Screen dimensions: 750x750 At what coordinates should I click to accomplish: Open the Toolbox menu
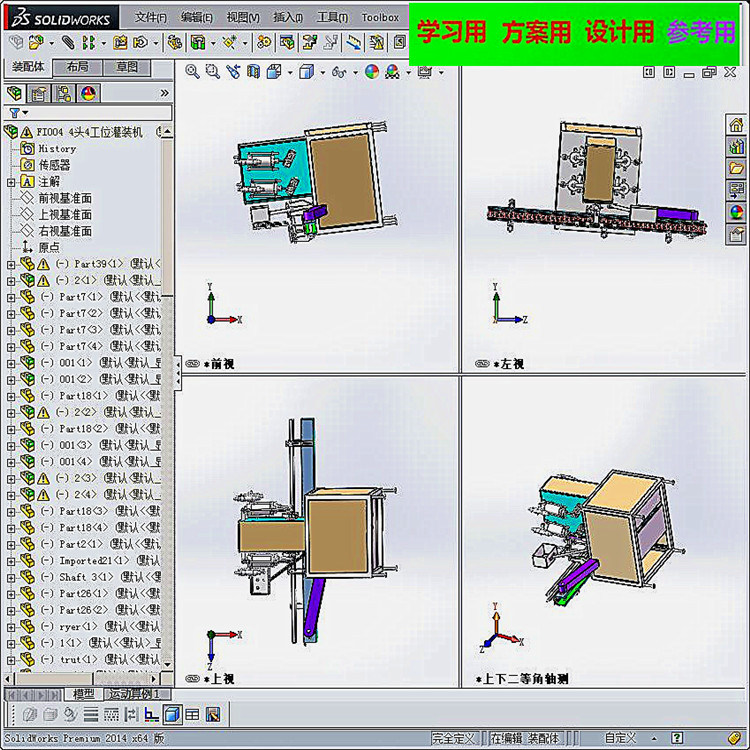(380, 18)
